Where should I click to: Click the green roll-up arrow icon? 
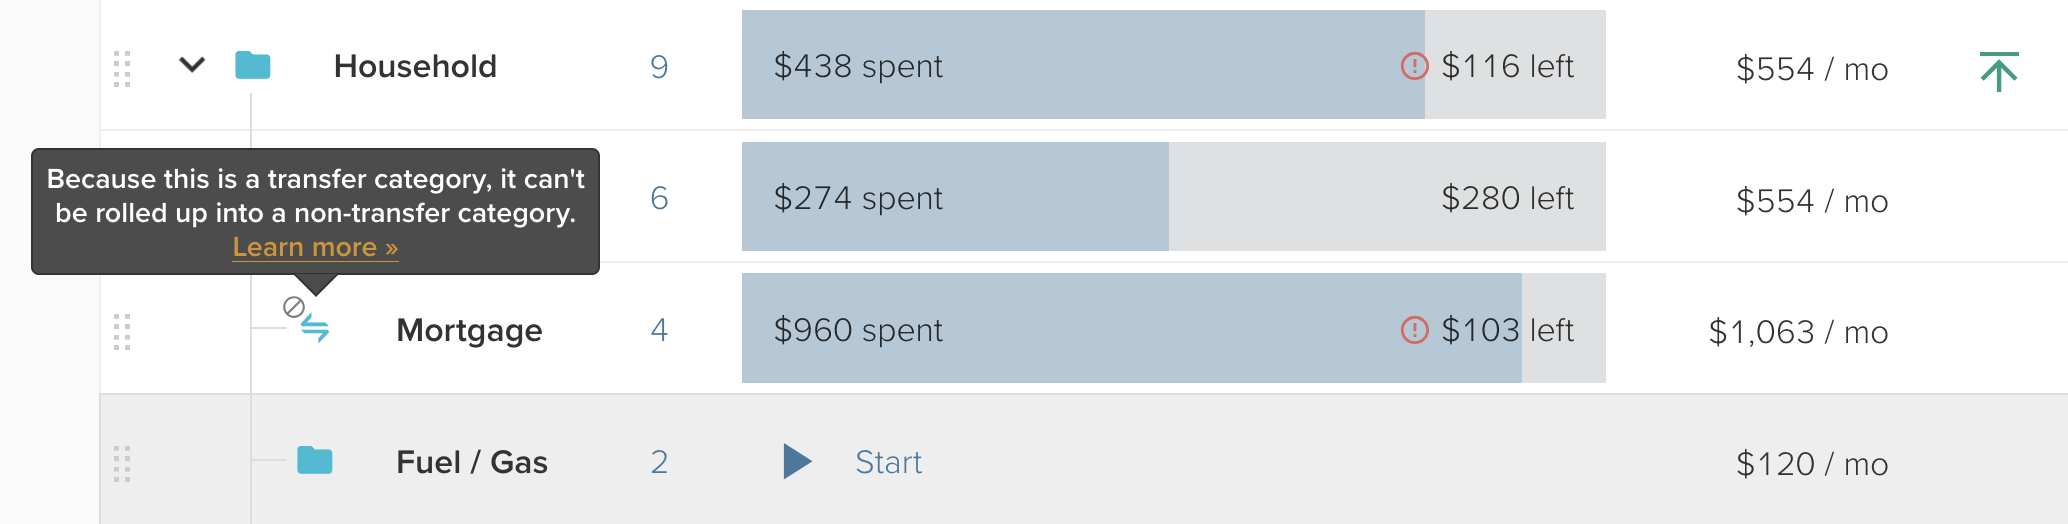(x=1998, y=71)
